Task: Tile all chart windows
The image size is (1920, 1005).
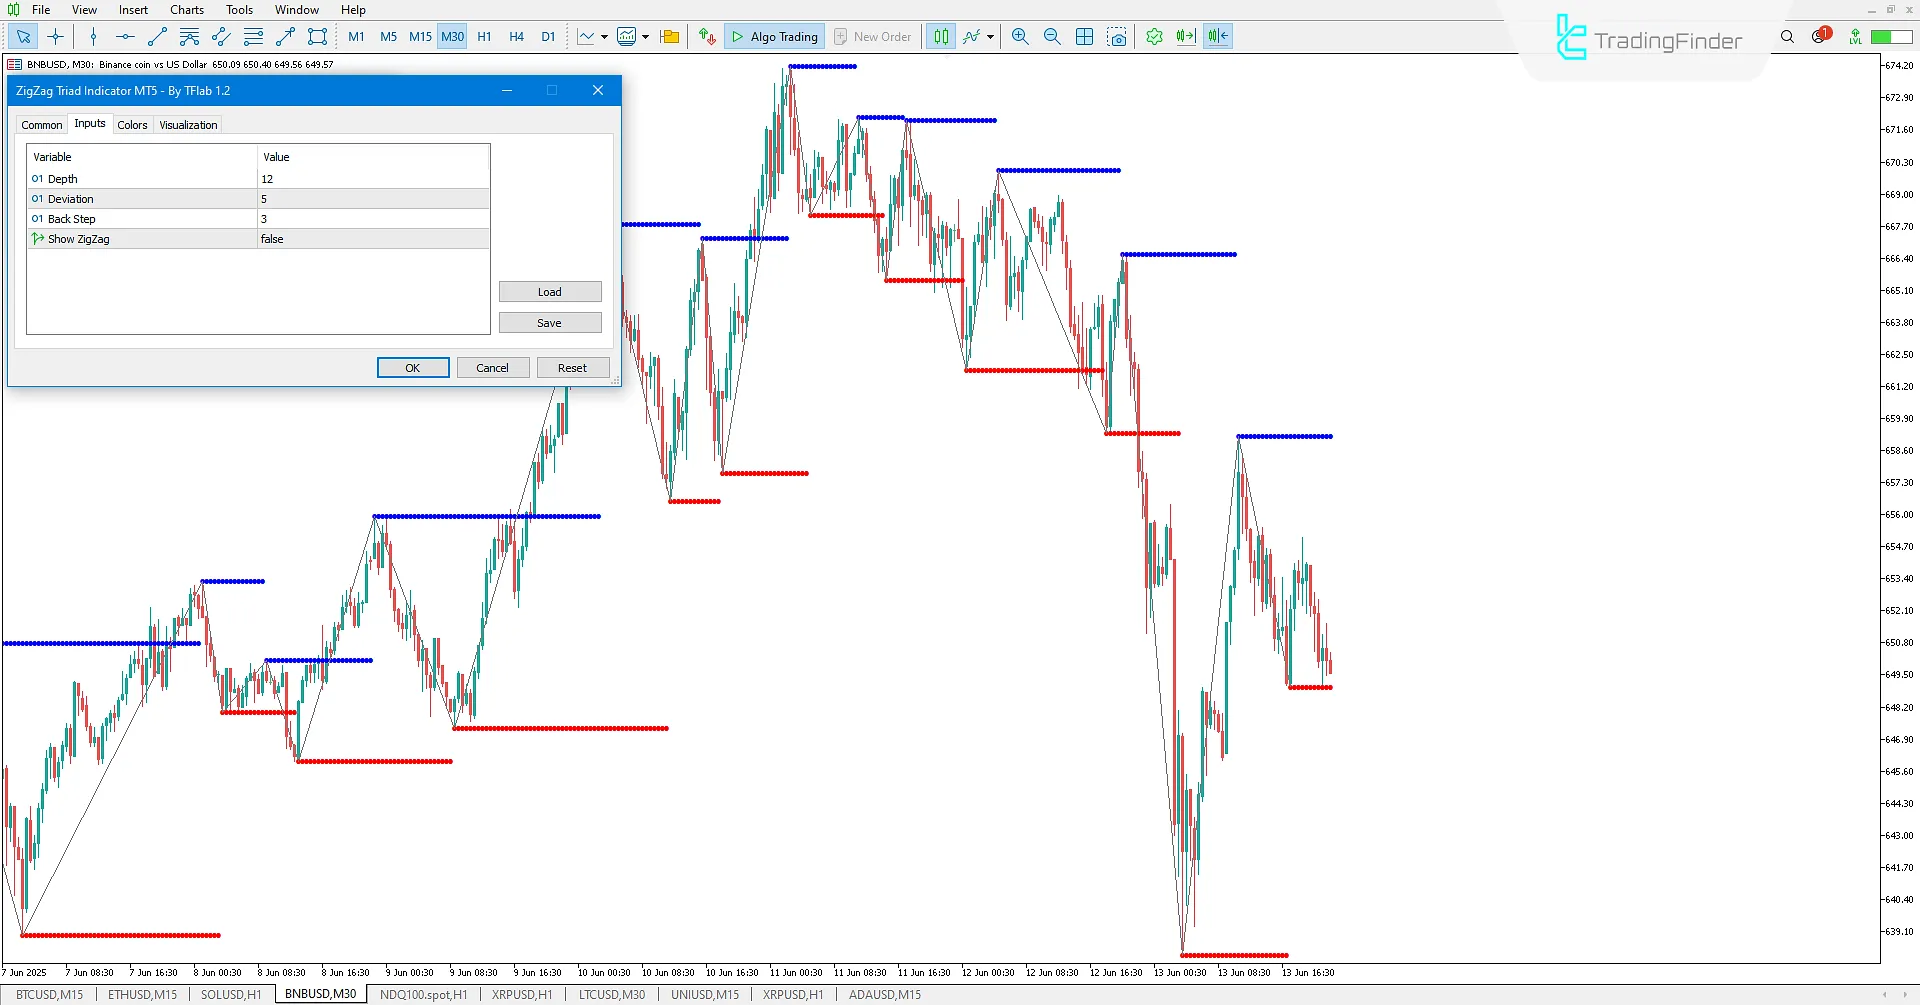Action: pos(1084,36)
